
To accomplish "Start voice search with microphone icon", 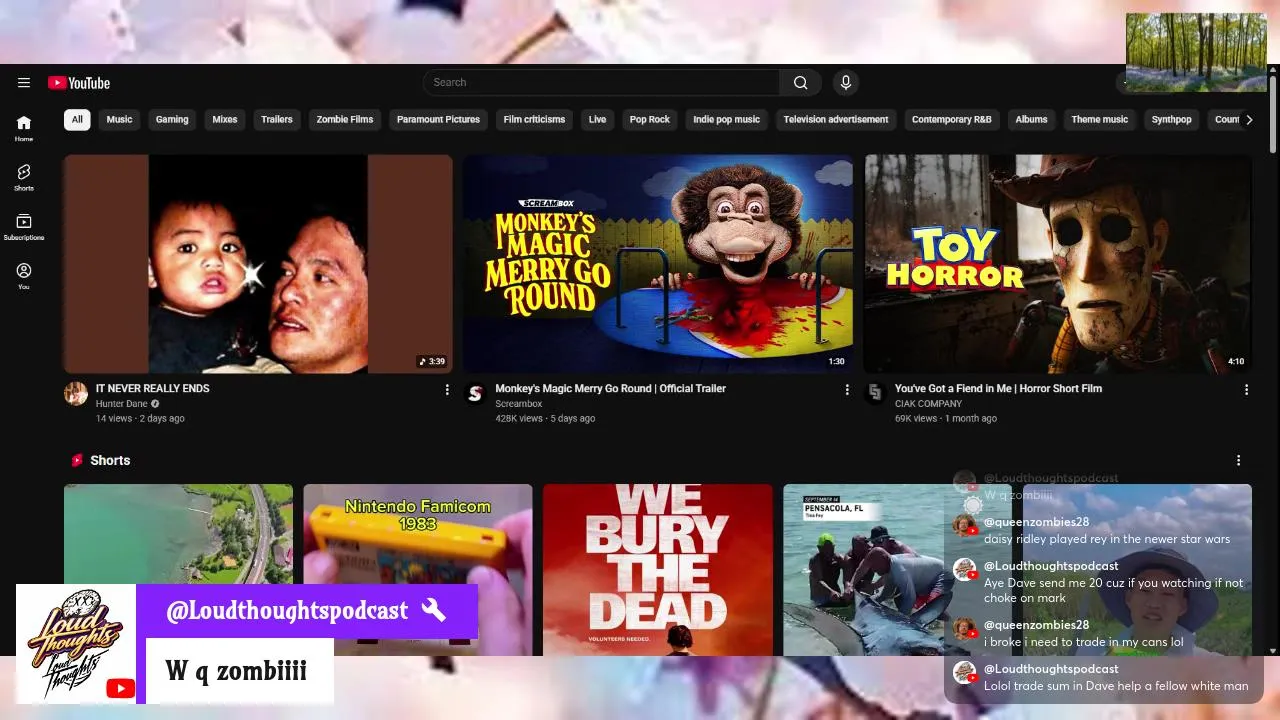I will tap(846, 83).
